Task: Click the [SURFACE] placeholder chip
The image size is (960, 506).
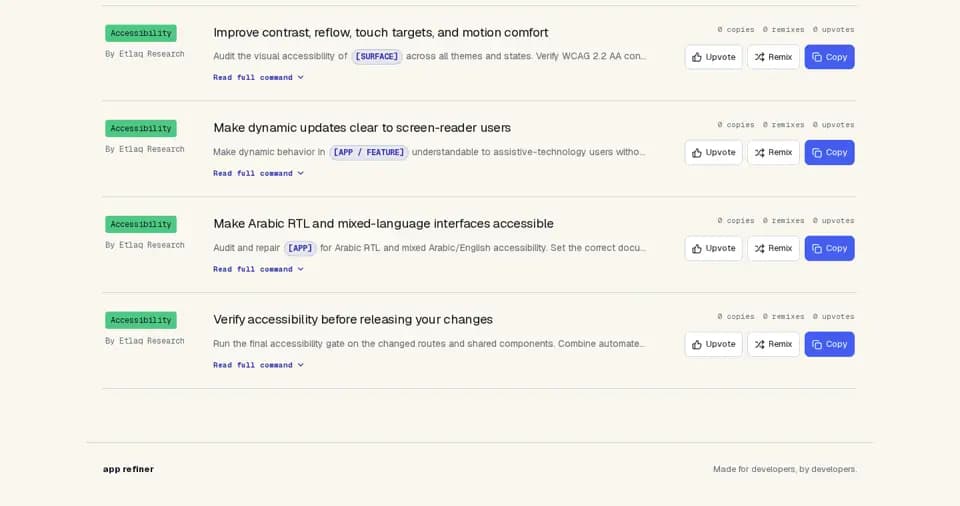Action: 377,56
